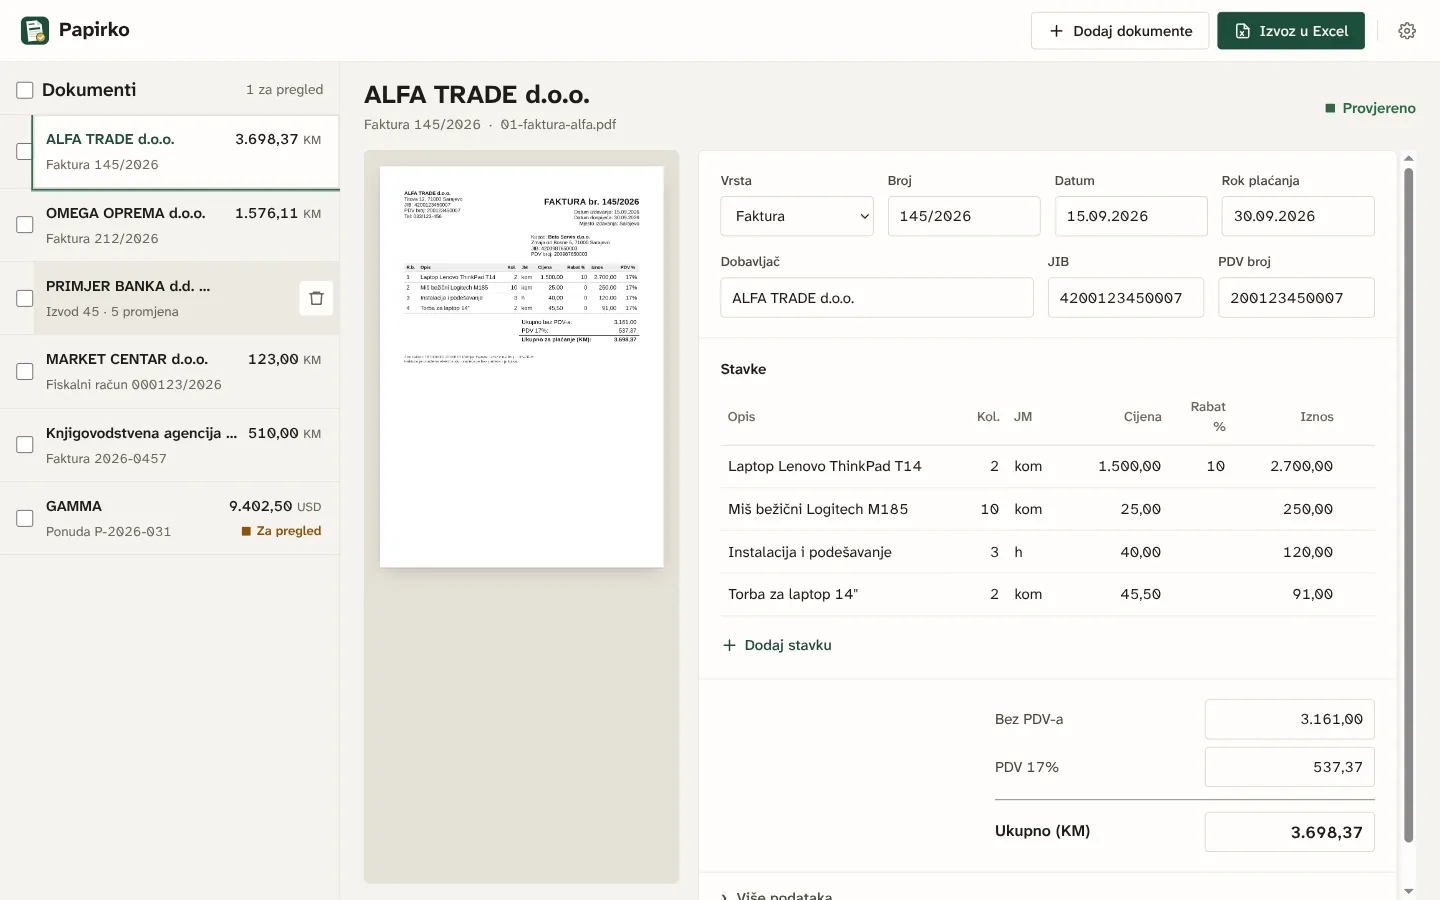
Task: Click the 2.700,00 amount cell
Action: coord(1301,466)
